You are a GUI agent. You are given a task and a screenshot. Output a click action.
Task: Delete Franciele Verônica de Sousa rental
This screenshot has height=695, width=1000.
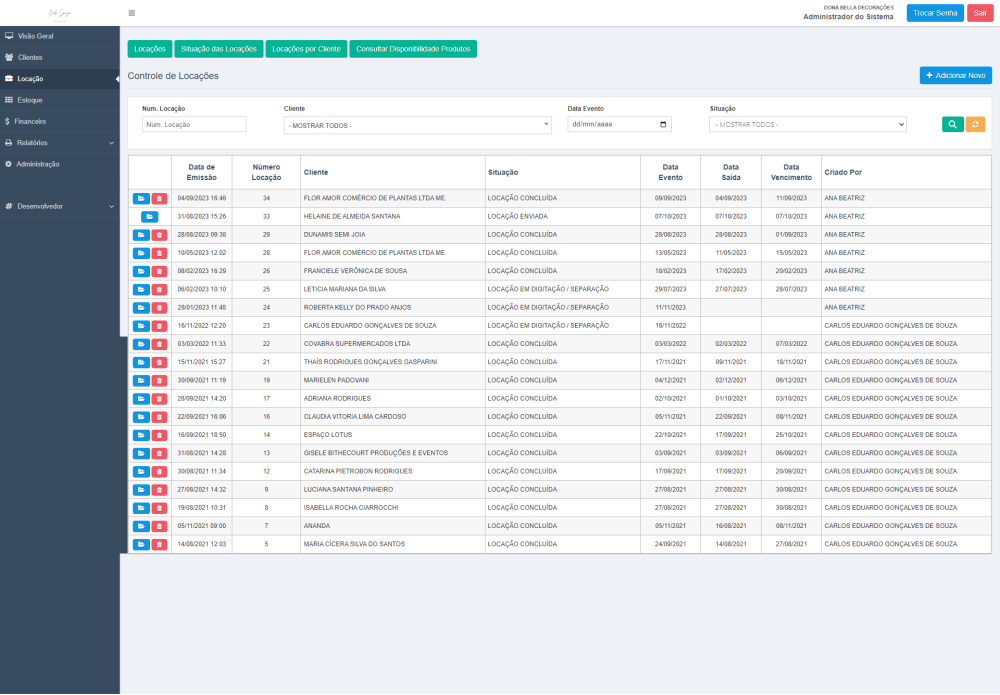(159, 271)
